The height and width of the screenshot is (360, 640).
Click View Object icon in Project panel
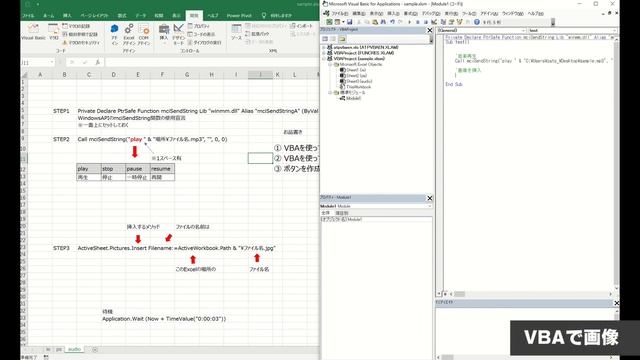click(333, 39)
